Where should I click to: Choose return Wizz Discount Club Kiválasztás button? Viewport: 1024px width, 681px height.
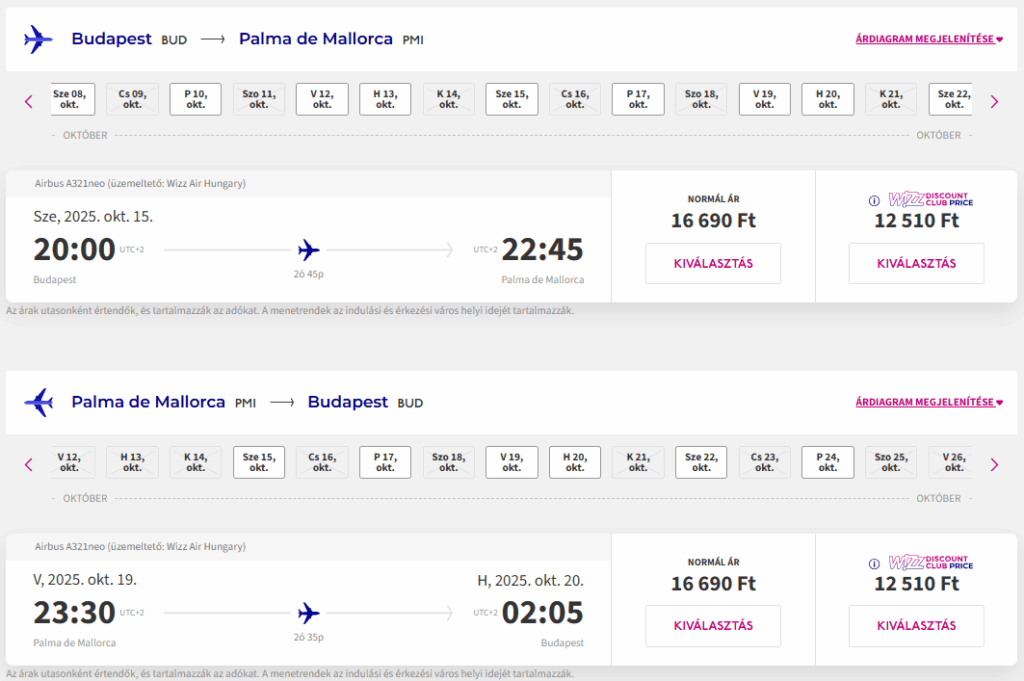[x=916, y=626]
